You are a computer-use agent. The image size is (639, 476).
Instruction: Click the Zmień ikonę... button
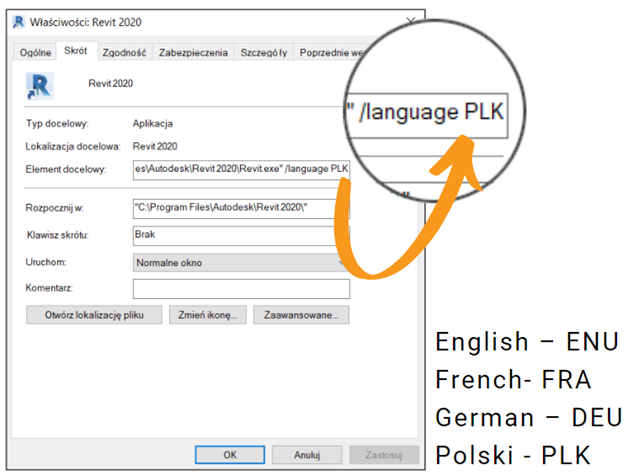point(208,315)
